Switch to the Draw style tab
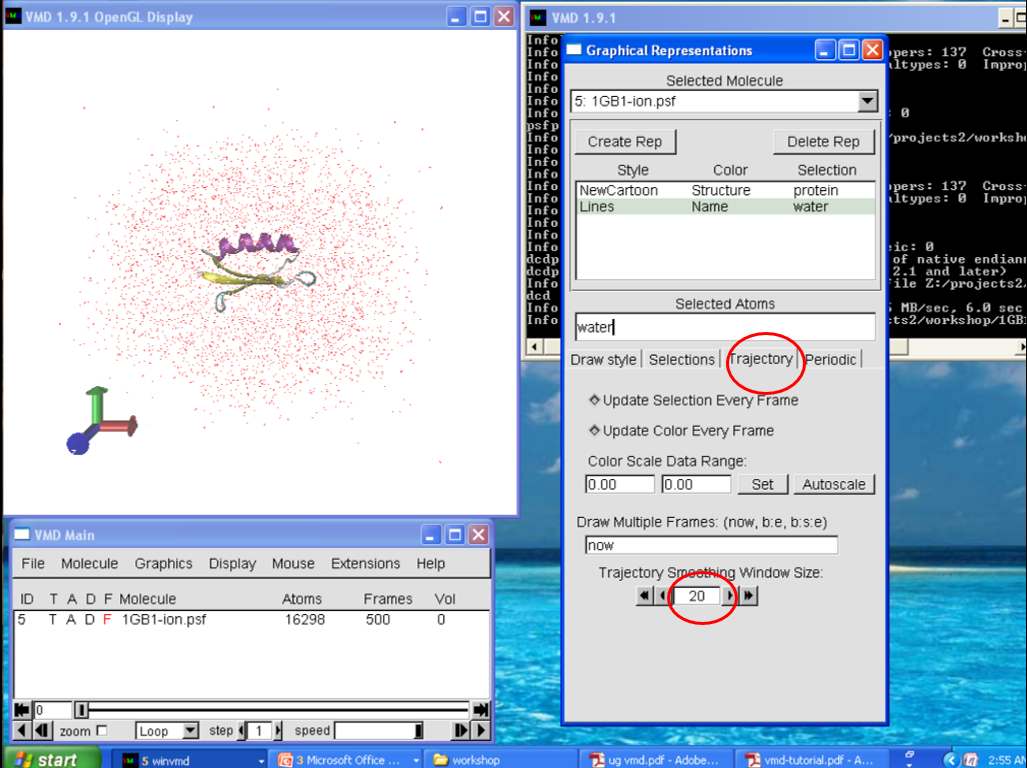The height and width of the screenshot is (768, 1027). pyautogui.click(x=603, y=359)
